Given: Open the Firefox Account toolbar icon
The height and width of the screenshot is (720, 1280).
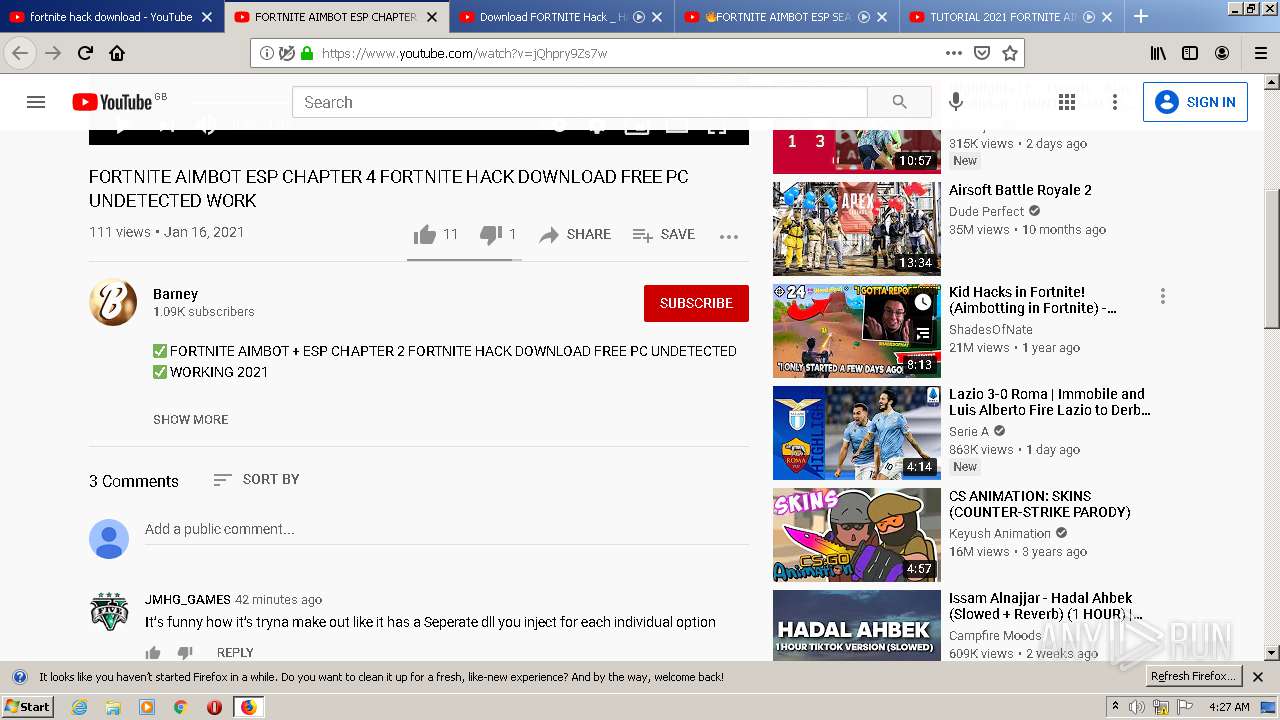Looking at the screenshot, I should pos(1222,53).
